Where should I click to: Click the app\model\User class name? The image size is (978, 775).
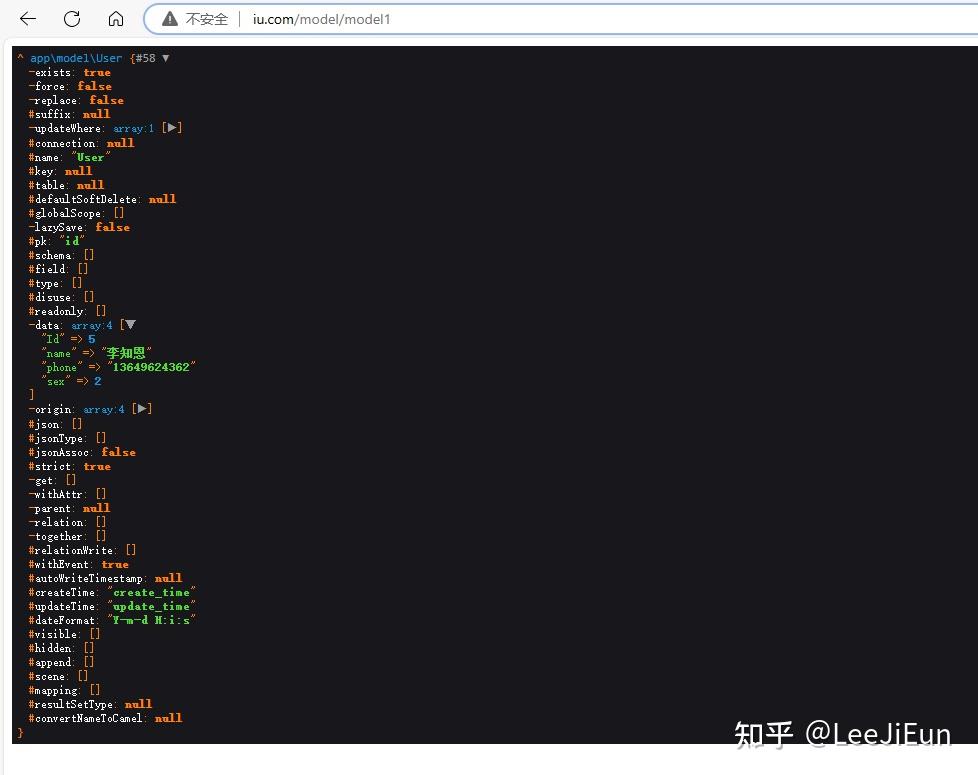pos(76,58)
